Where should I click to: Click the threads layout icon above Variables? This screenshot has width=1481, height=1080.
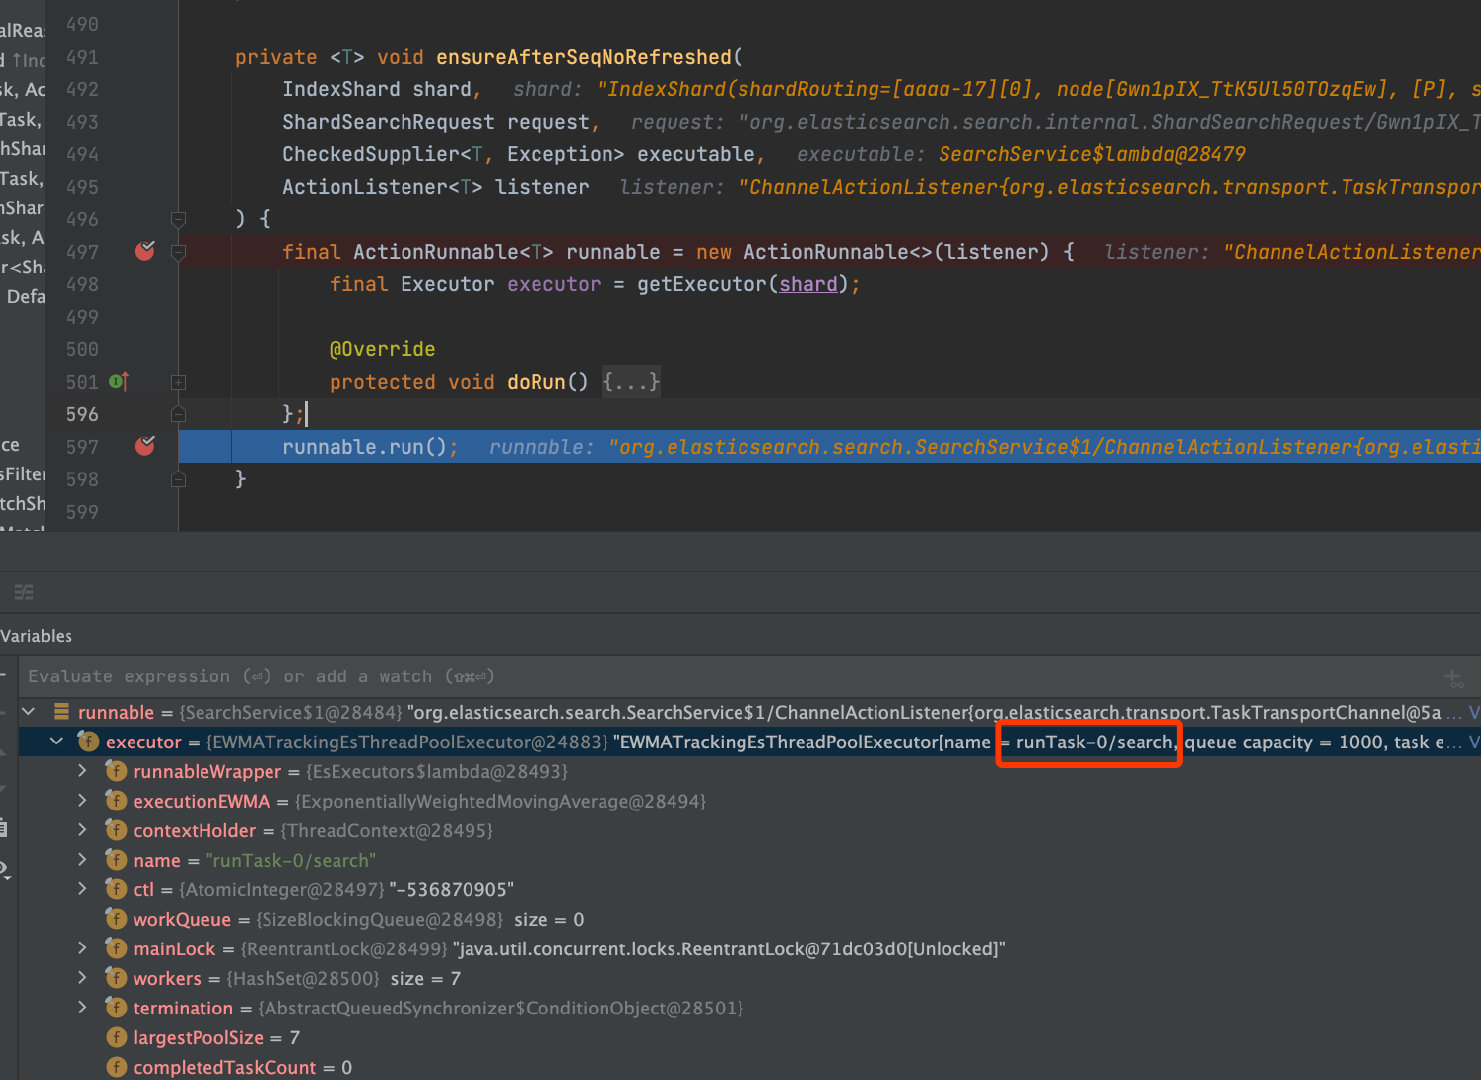tap(24, 592)
